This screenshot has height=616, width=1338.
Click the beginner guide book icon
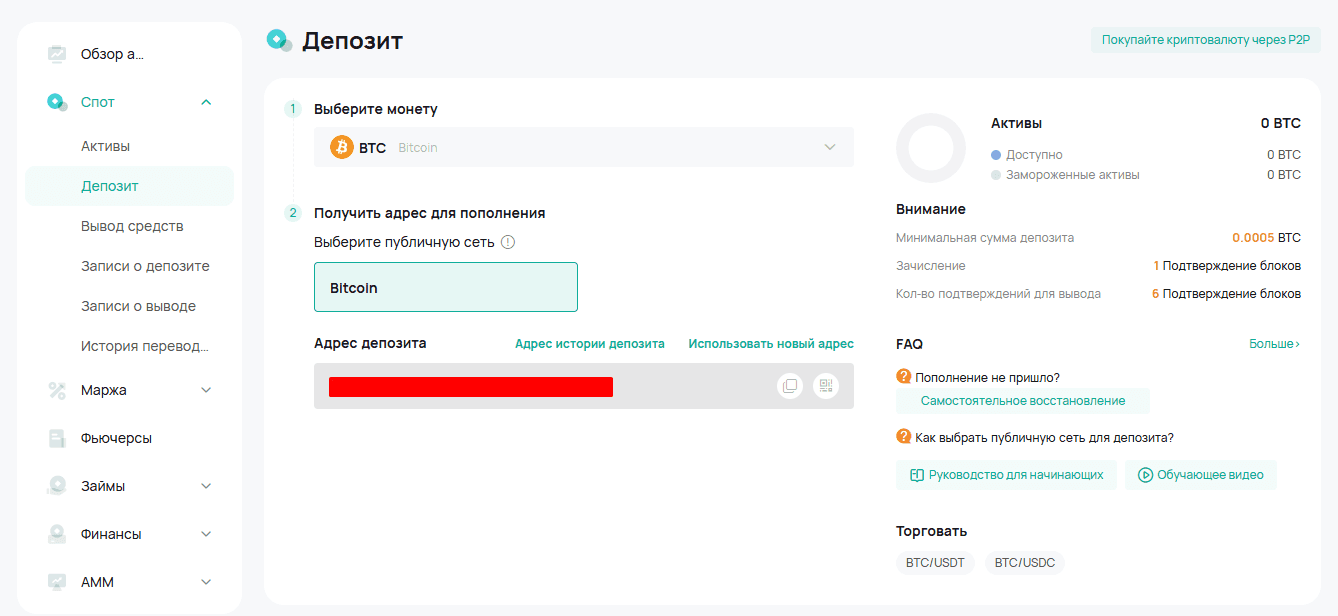click(916, 475)
